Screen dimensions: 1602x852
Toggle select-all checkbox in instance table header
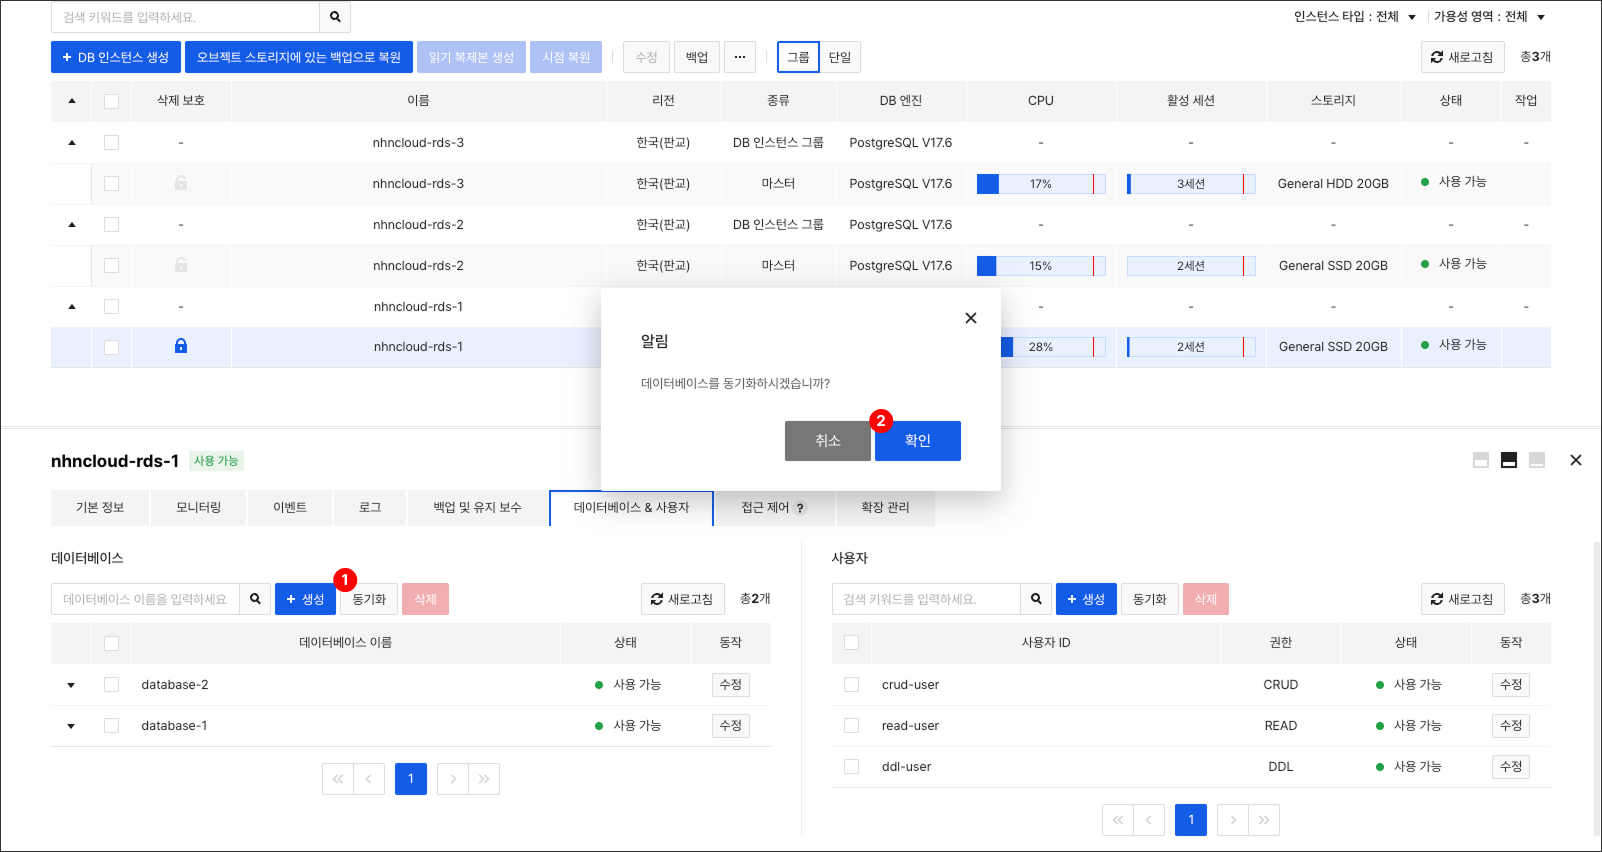click(x=111, y=101)
